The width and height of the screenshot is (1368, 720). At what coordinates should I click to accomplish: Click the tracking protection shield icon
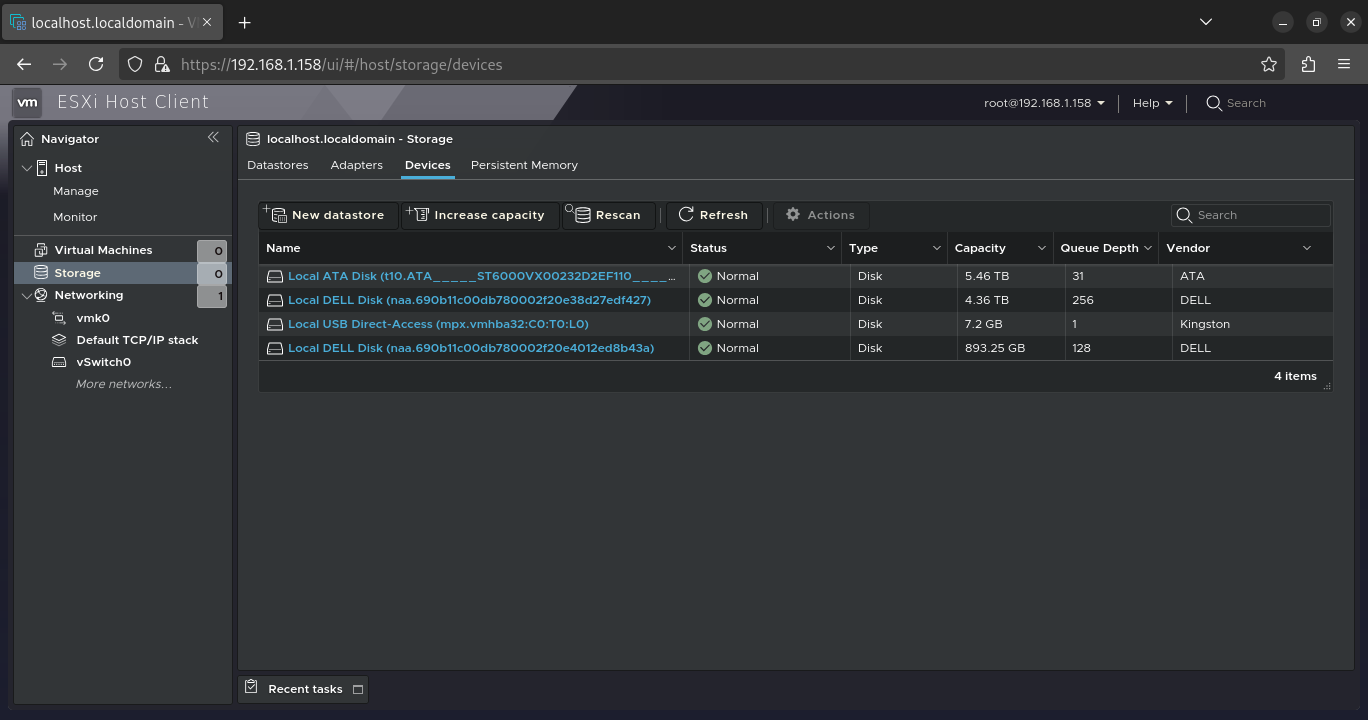tap(136, 64)
